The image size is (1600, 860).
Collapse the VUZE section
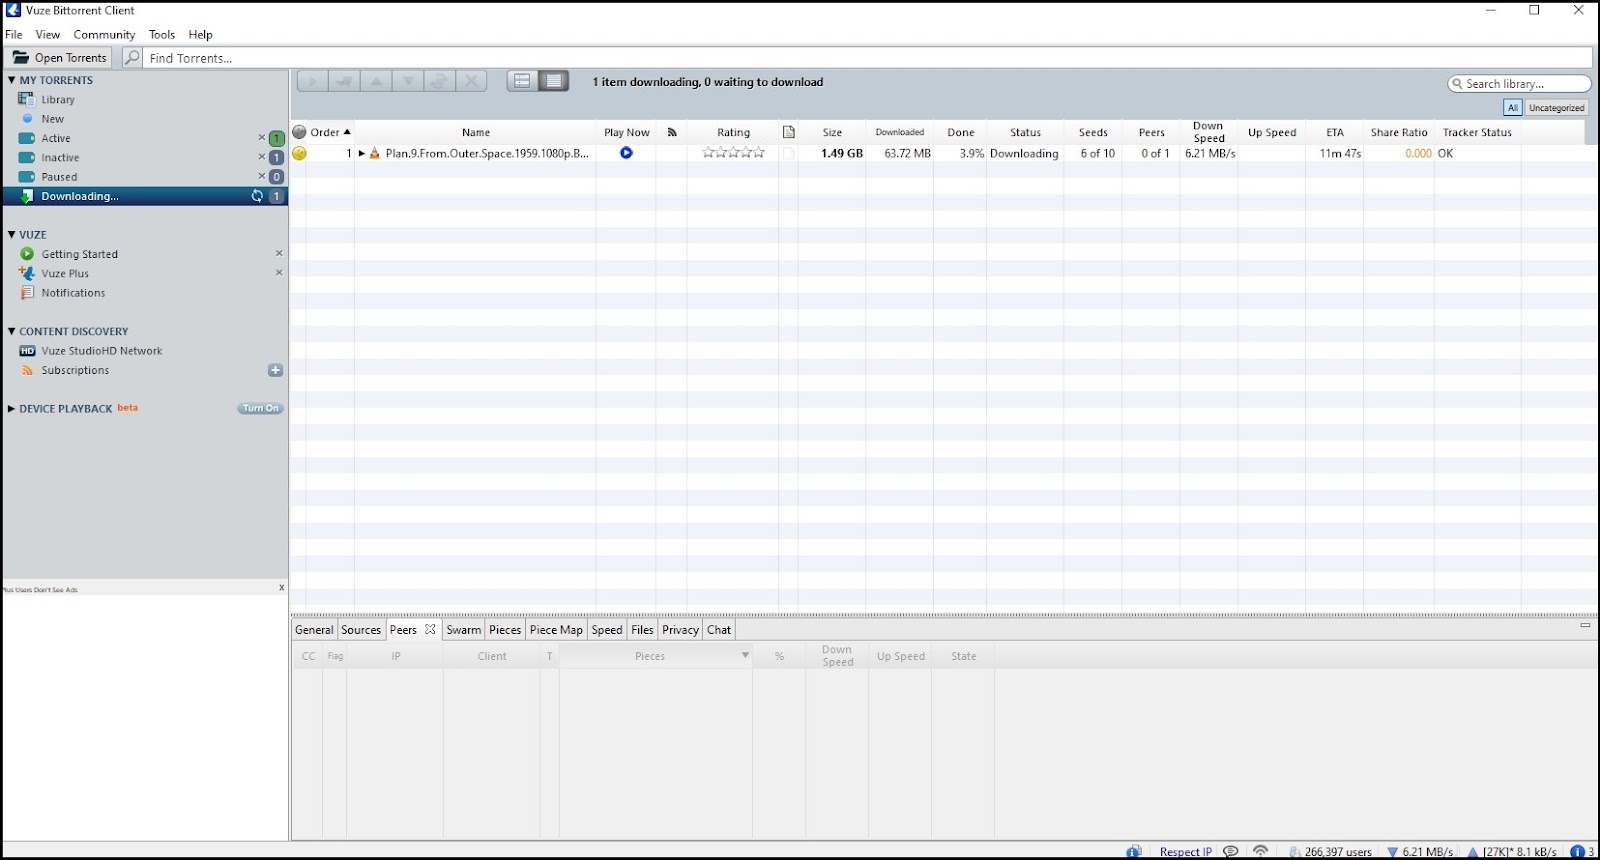coord(12,234)
